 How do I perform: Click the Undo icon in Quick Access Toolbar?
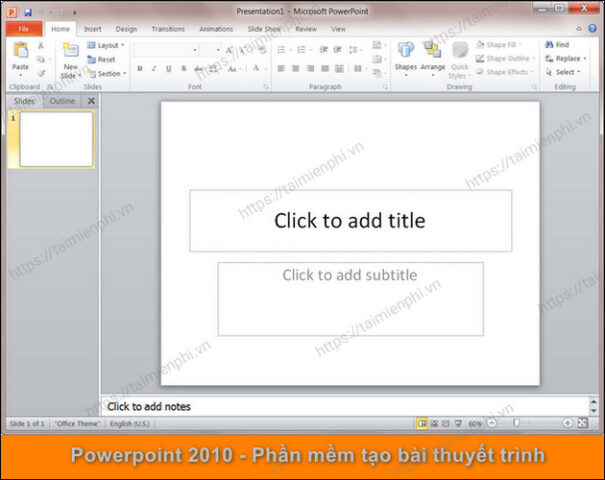click(42, 12)
